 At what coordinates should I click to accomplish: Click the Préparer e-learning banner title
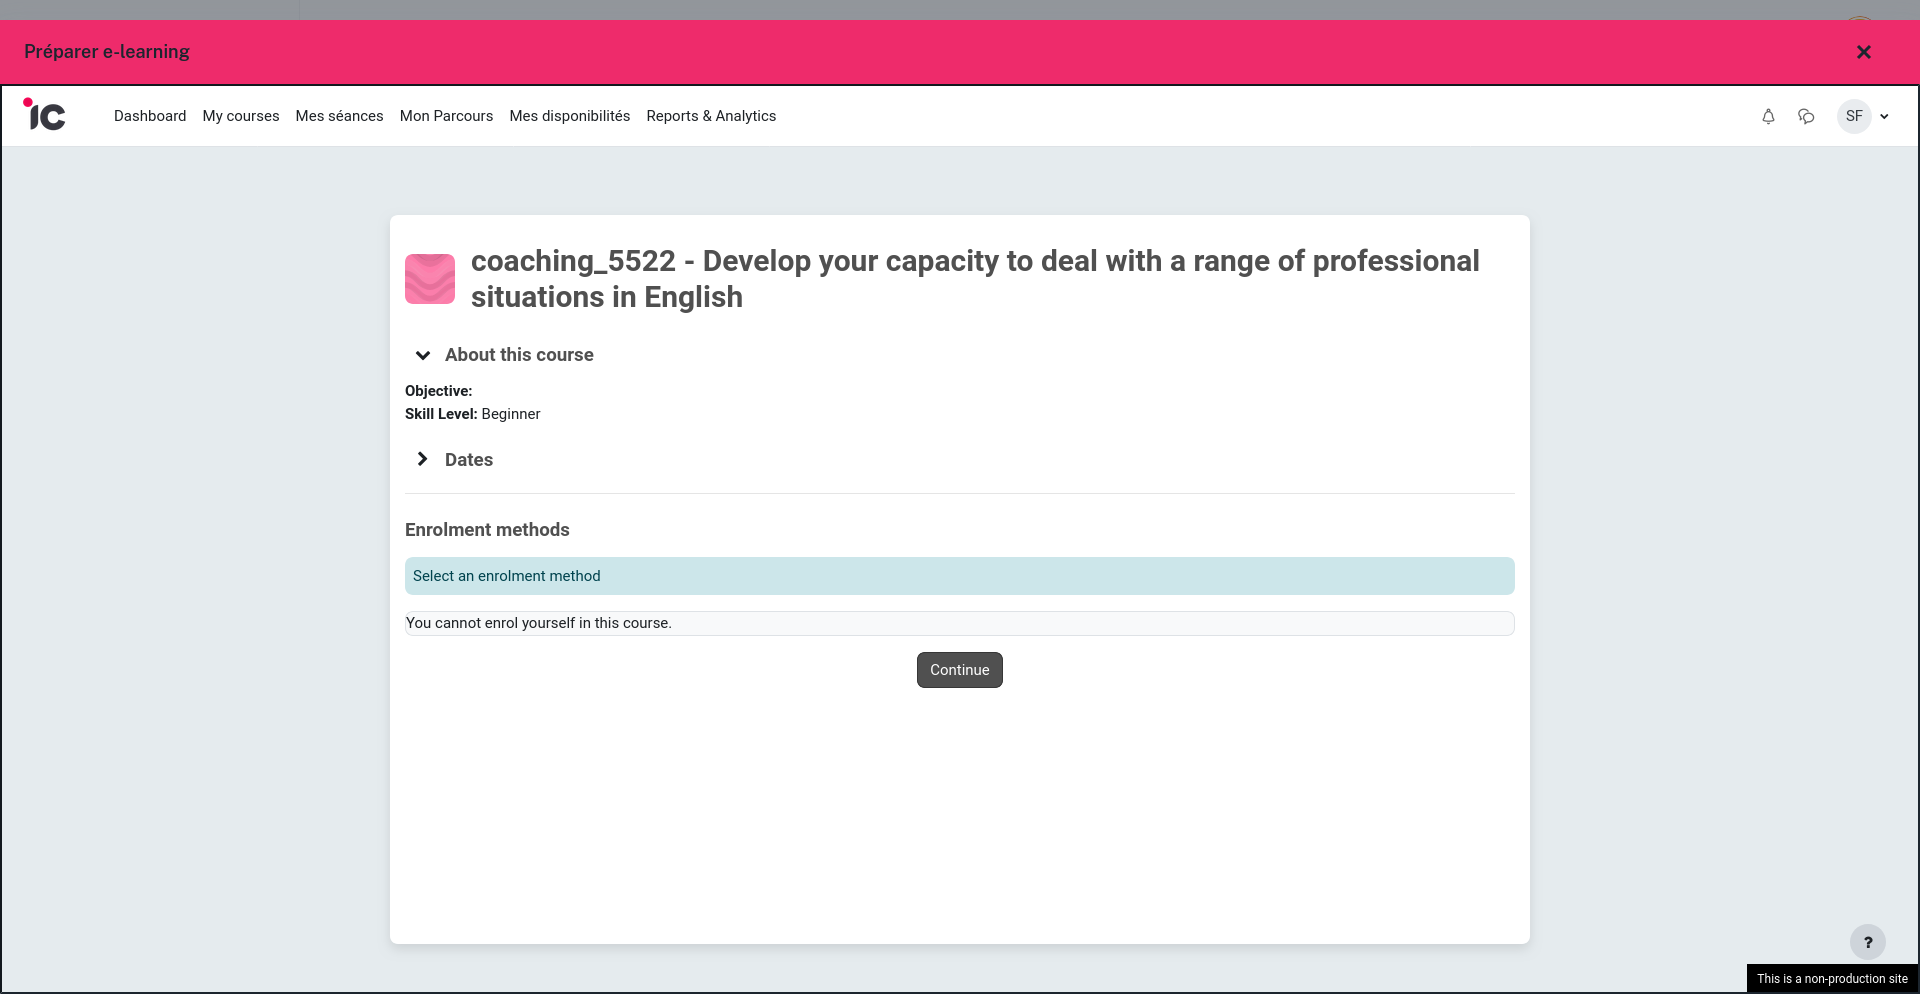tap(106, 51)
